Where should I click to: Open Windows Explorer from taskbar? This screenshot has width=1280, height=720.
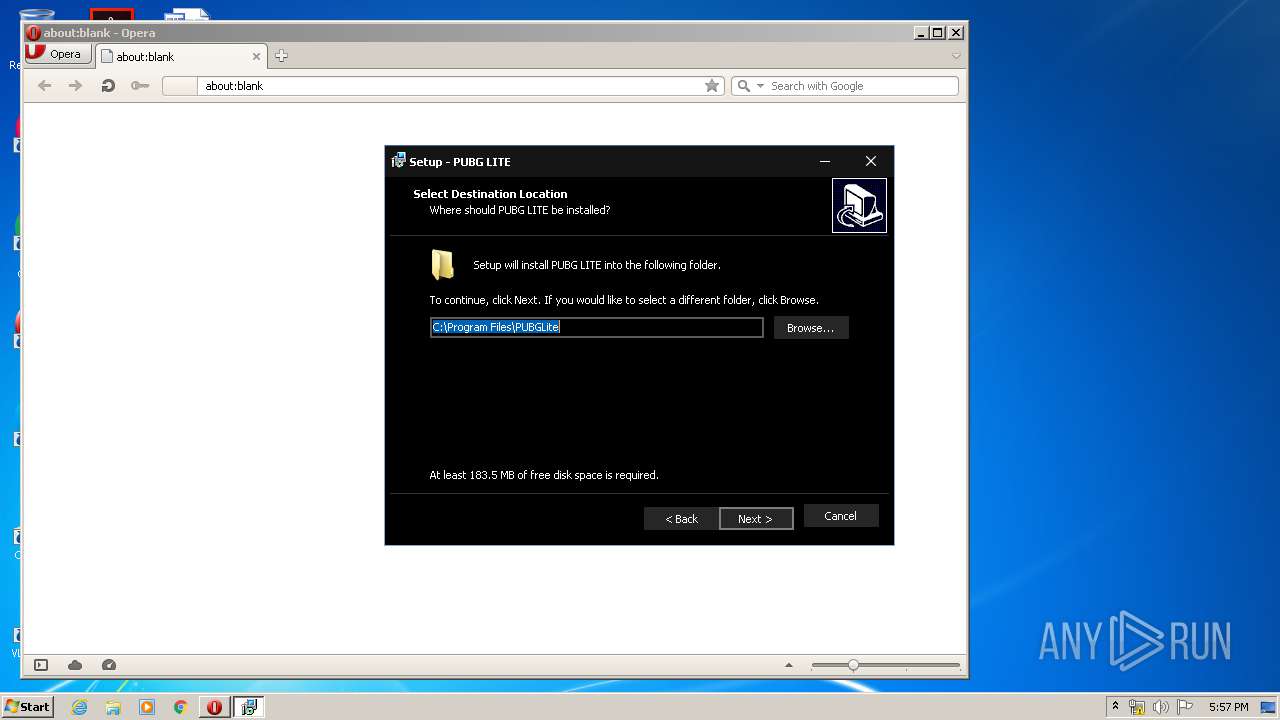113,707
